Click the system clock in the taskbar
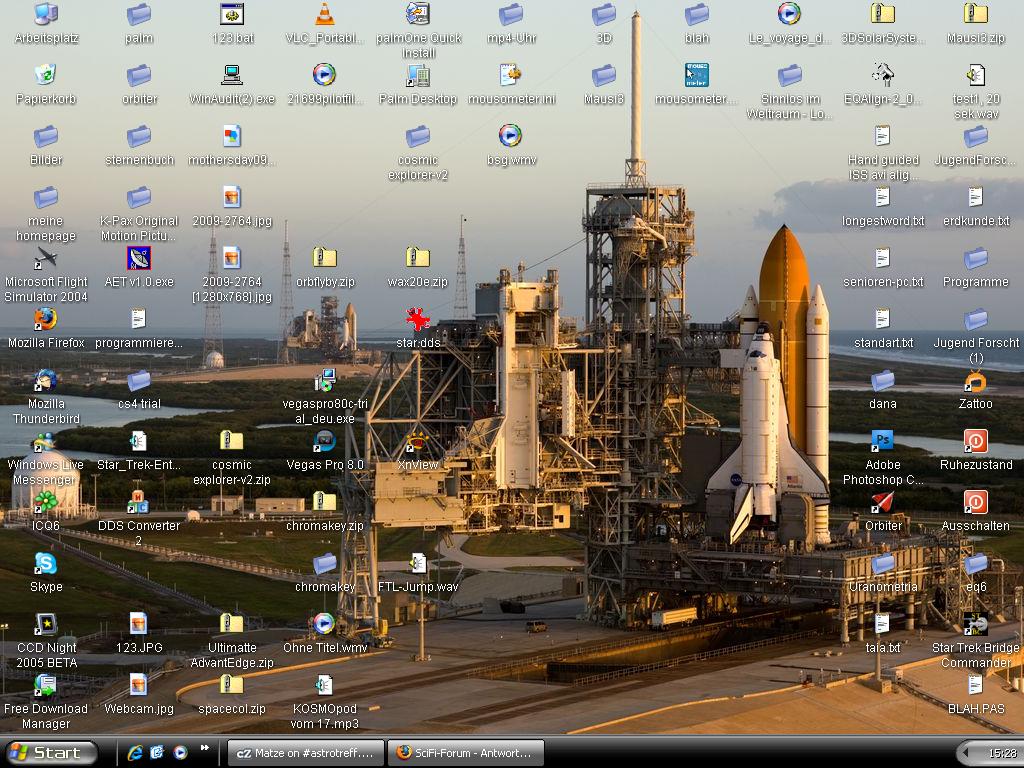The width and height of the screenshot is (1024, 768). (x=1002, y=753)
